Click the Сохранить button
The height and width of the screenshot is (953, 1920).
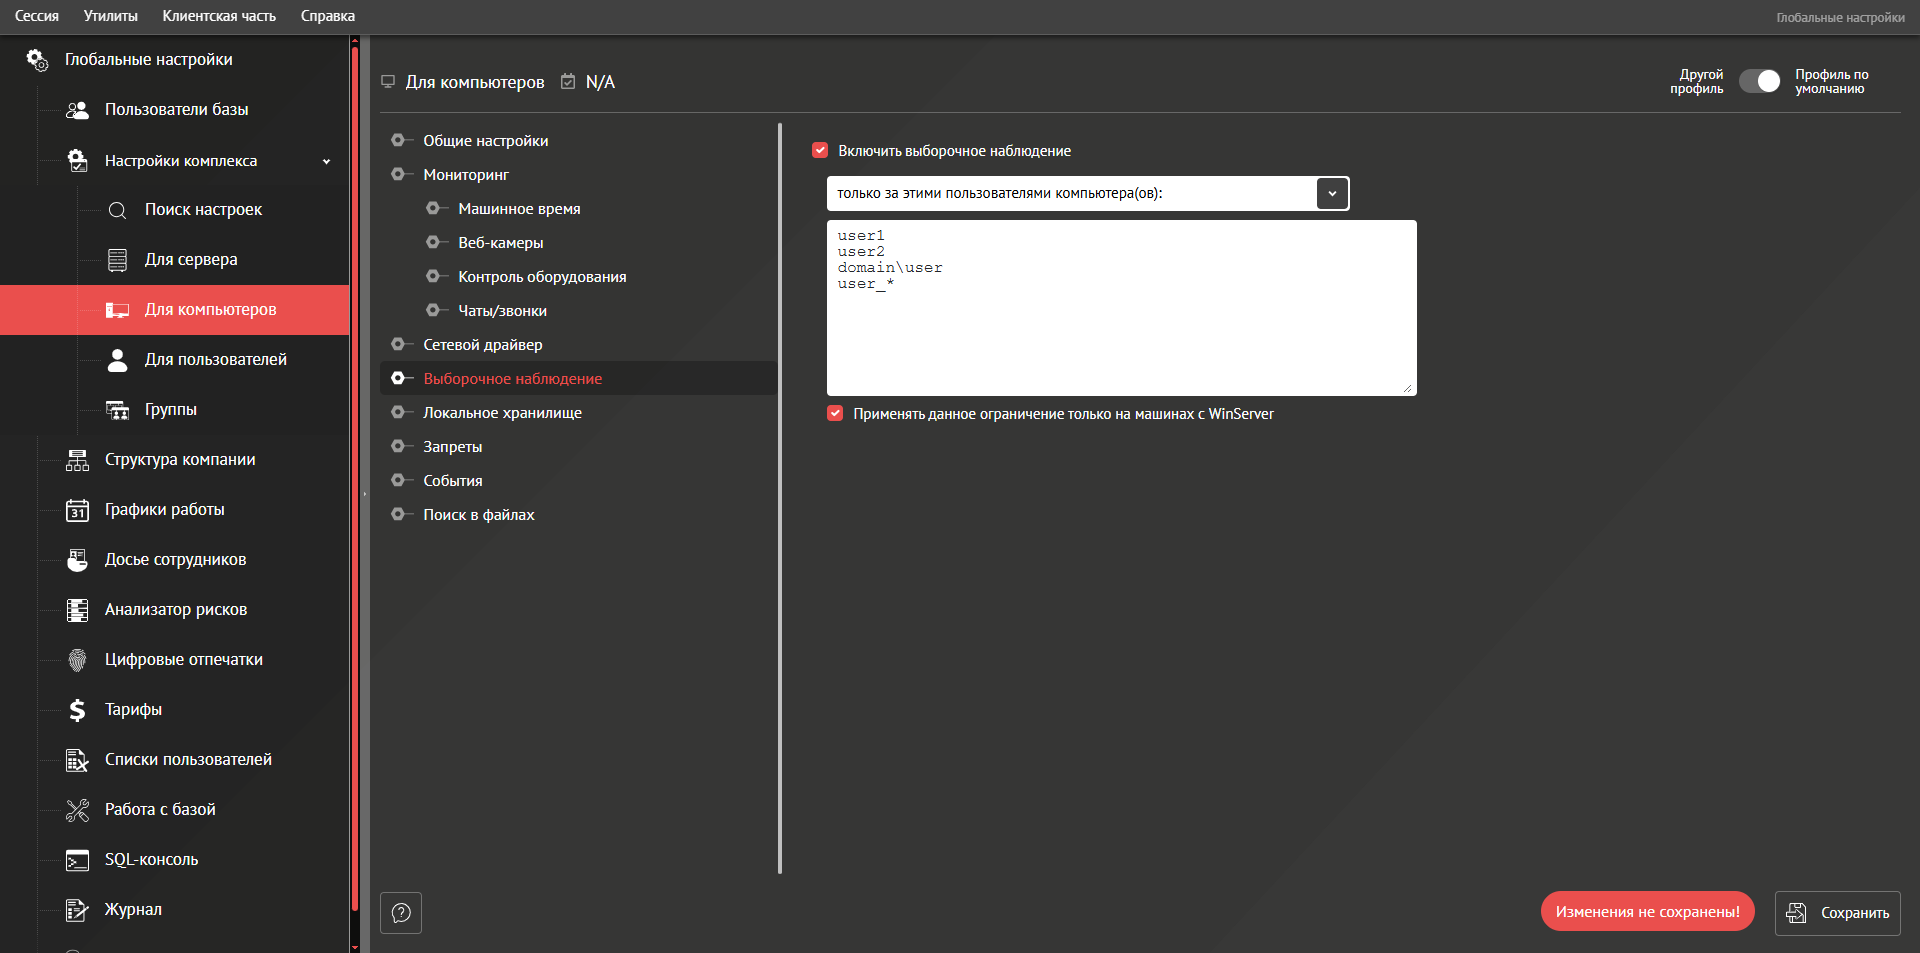point(1837,913)
